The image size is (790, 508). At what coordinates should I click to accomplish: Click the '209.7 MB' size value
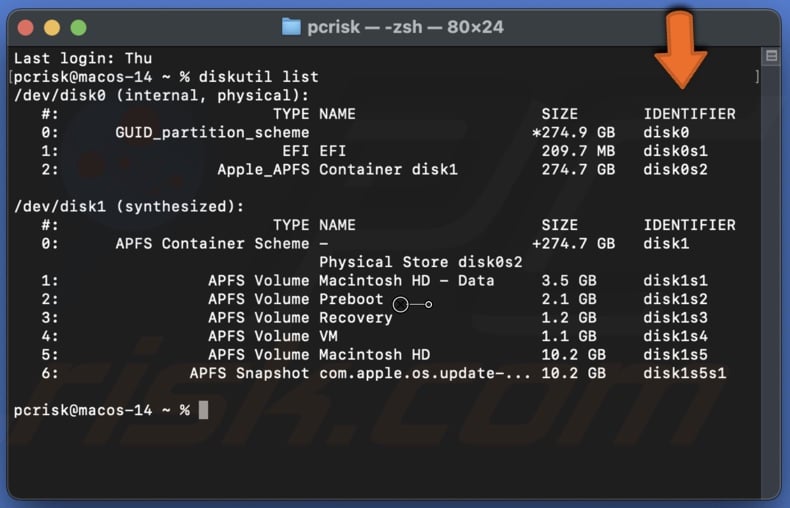(578, 151)
